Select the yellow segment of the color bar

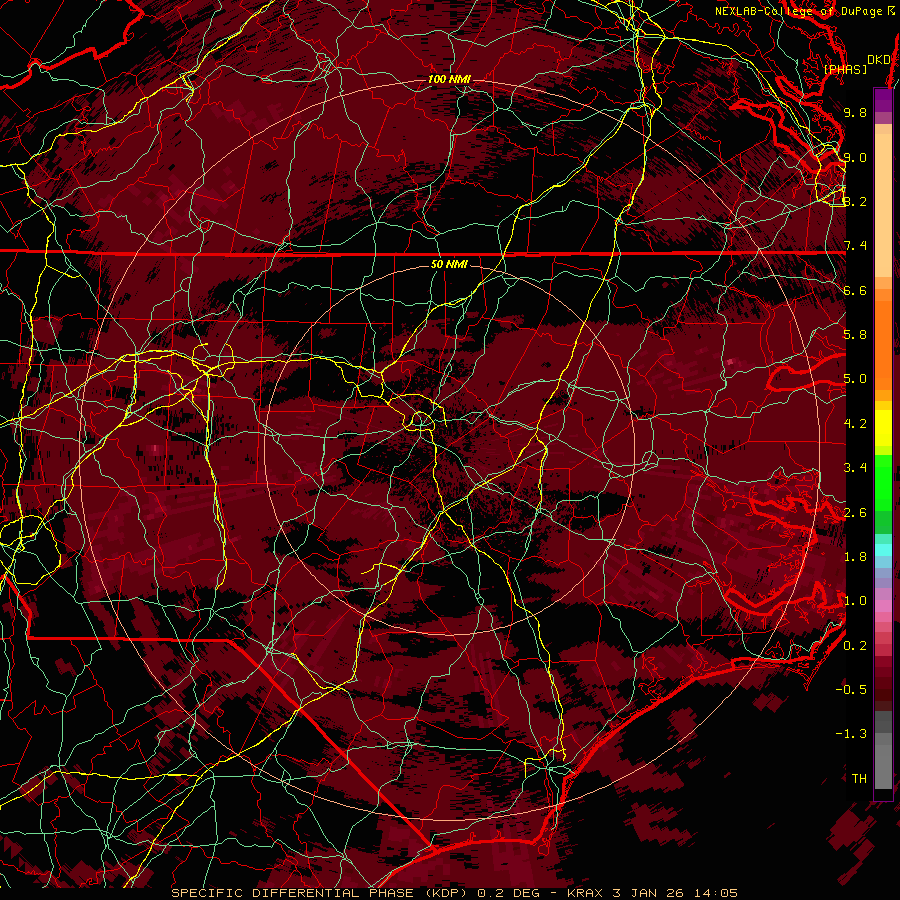883,428
